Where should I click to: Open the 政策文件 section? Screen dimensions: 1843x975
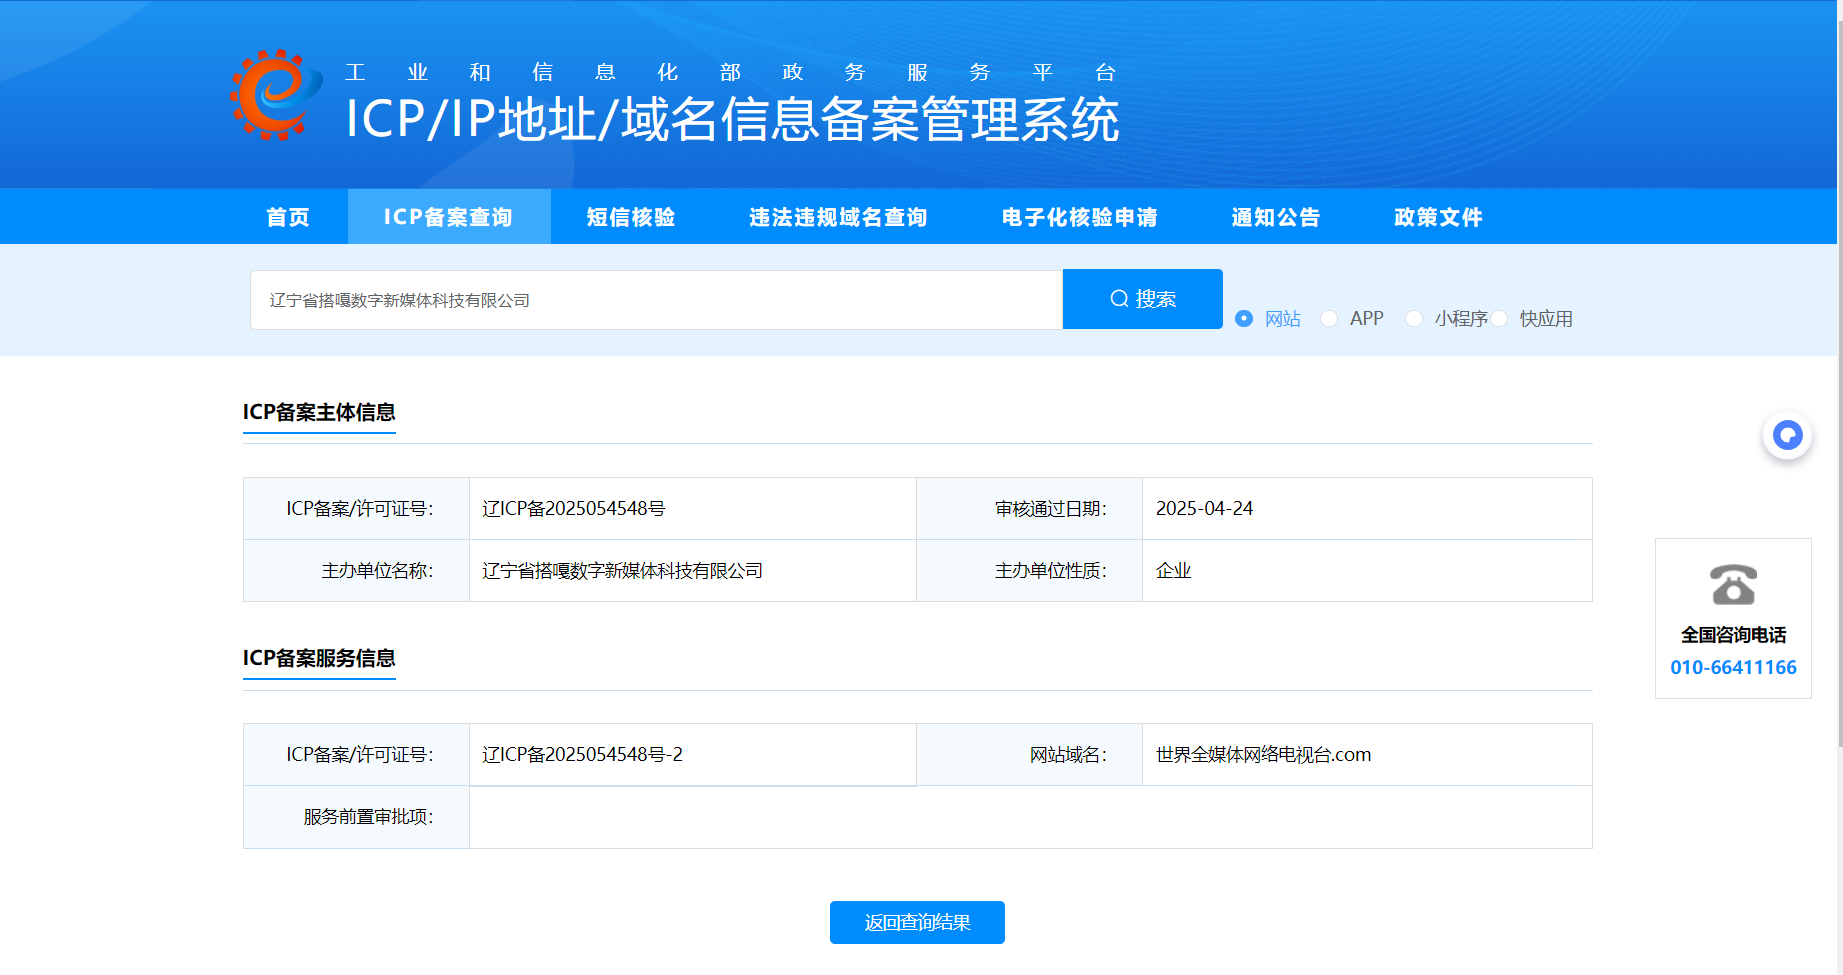pyautogui.click(x=1436, y=217)
